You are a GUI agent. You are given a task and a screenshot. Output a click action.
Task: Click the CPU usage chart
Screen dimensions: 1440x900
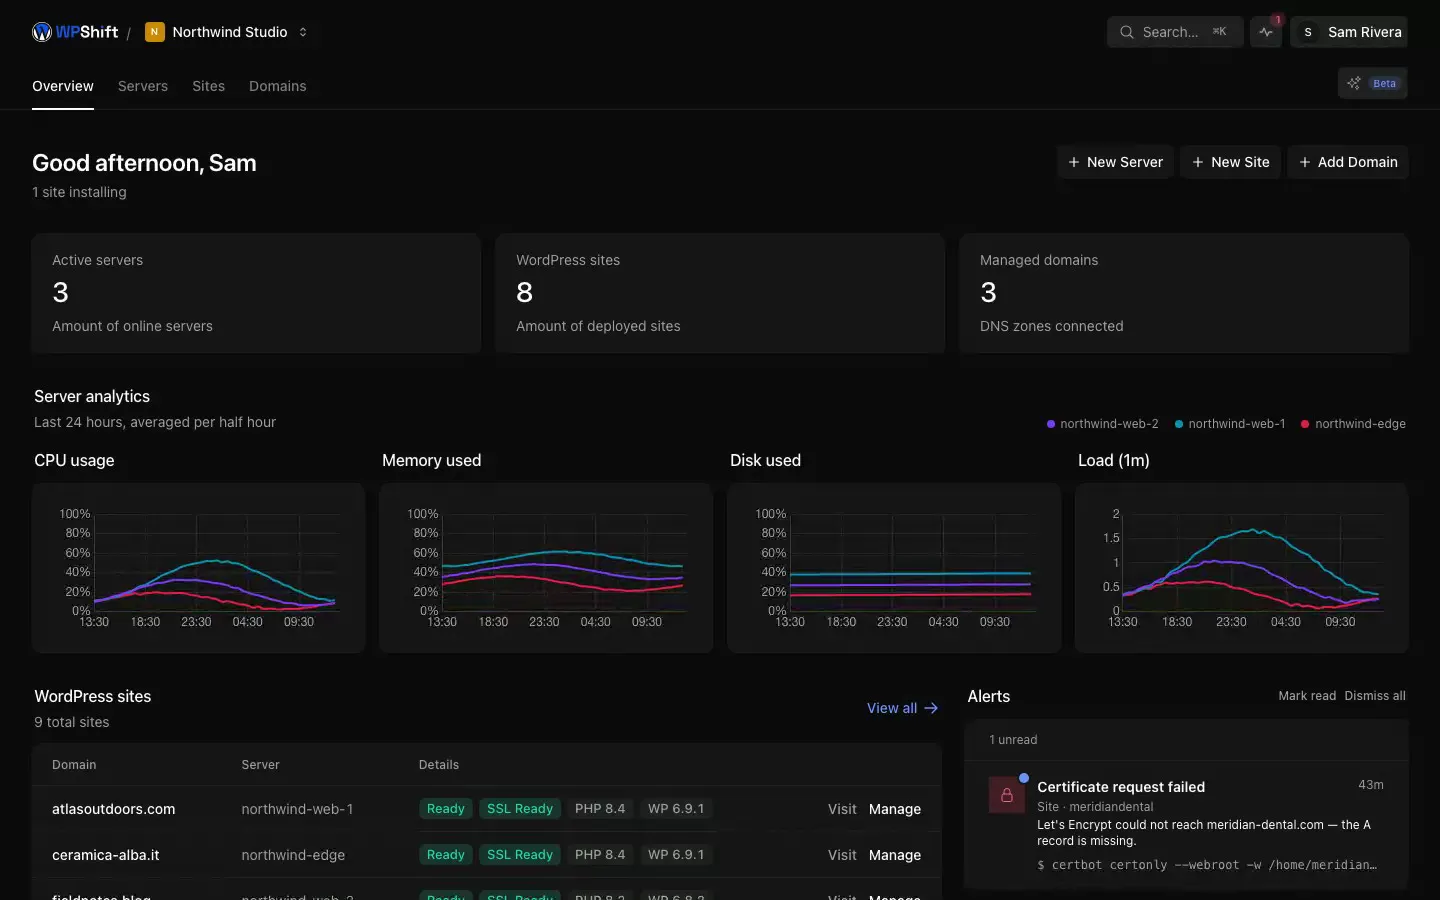pyautogui.click(x=199, y=568)
